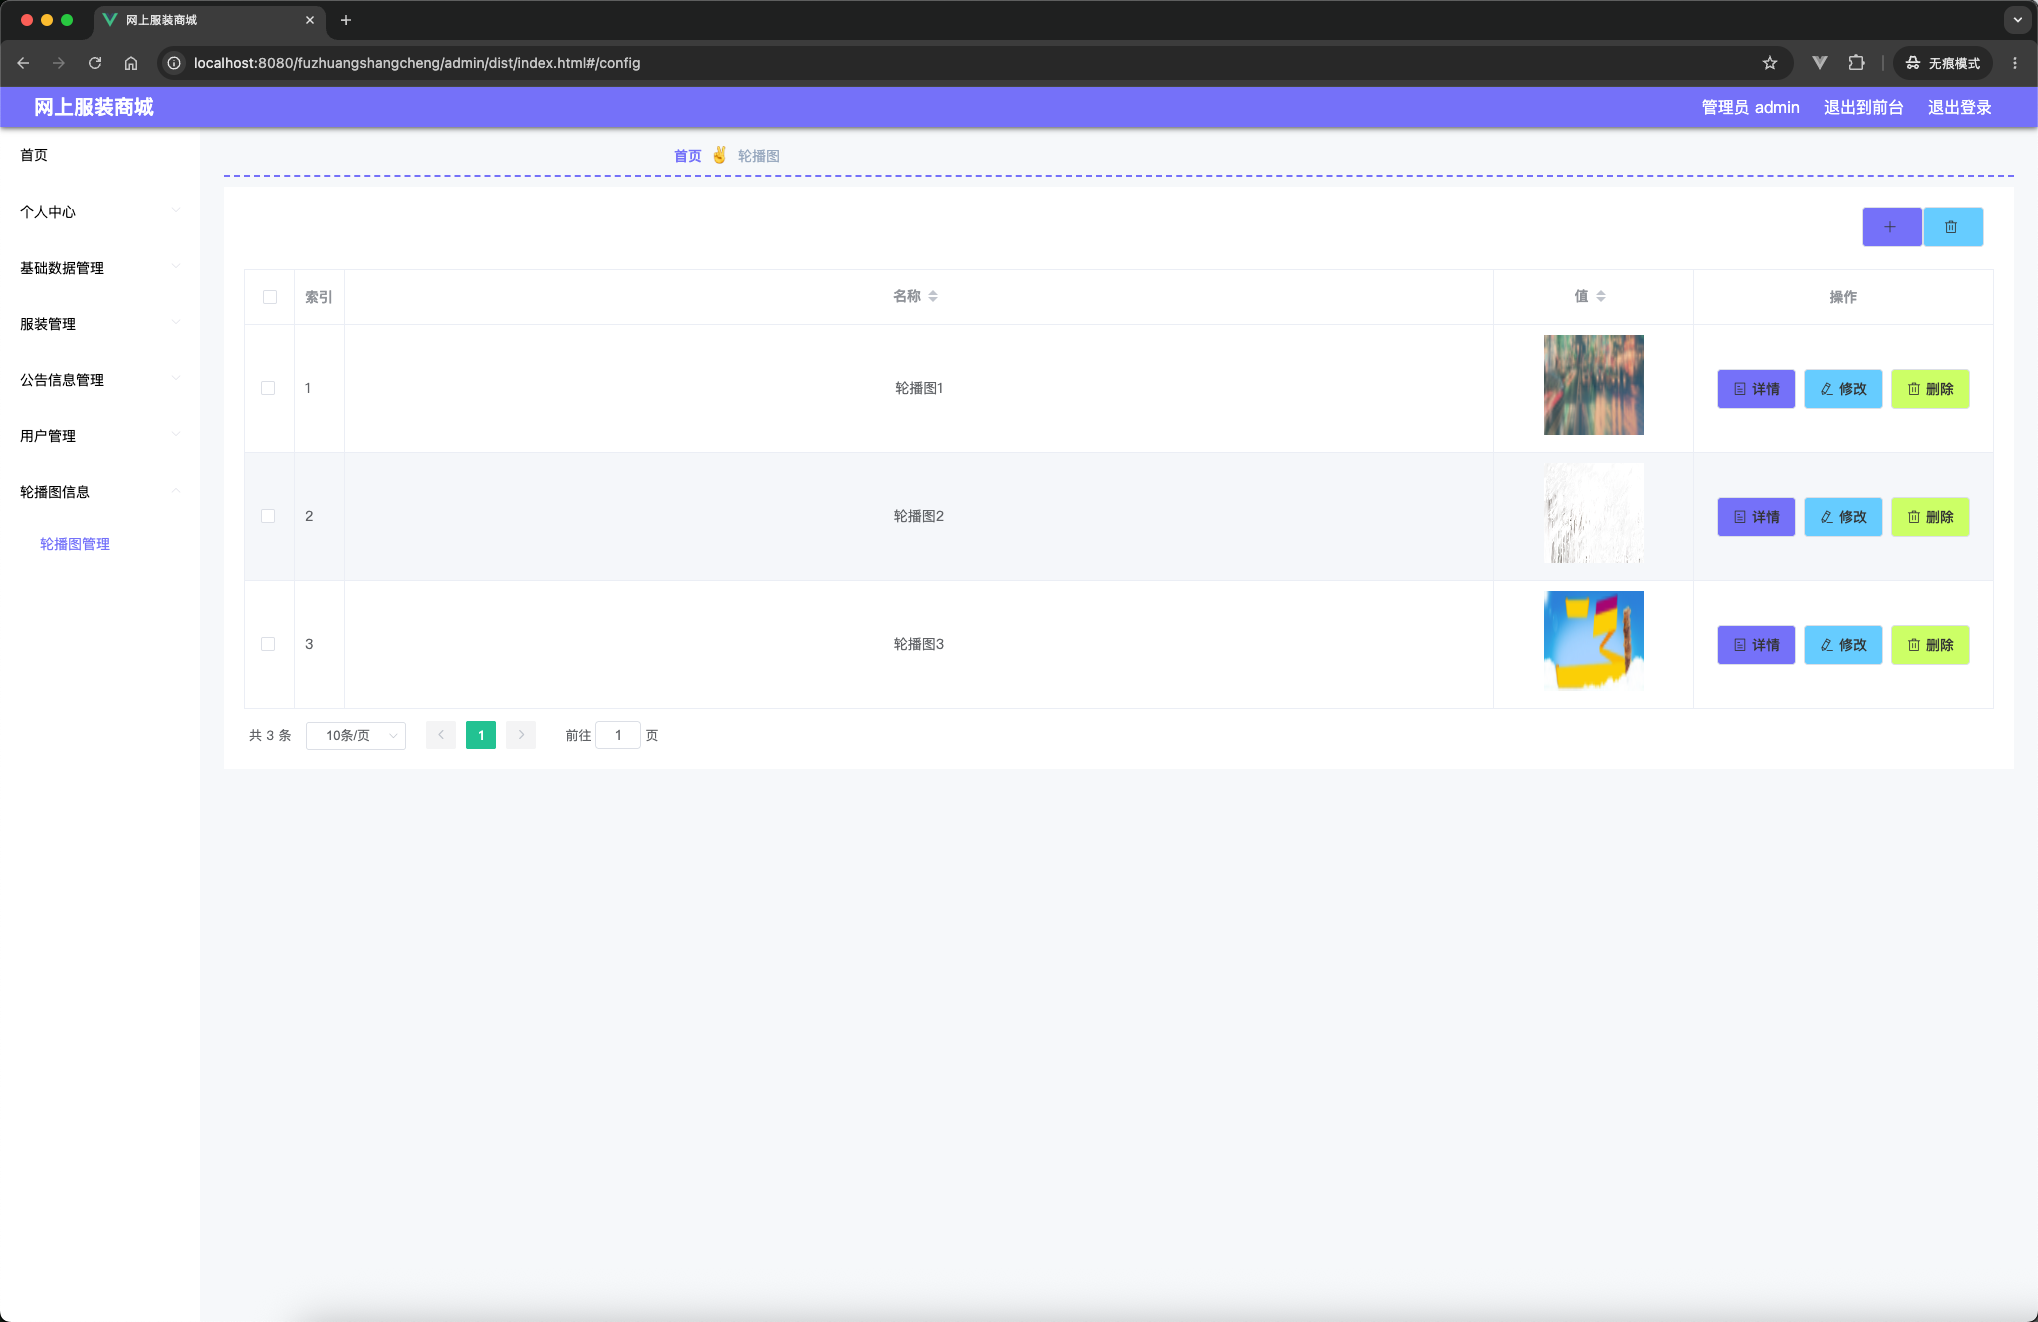2038x1322 pixels.
Task: Click 删除 for 轮播图1
Action: coord(1930,389)
